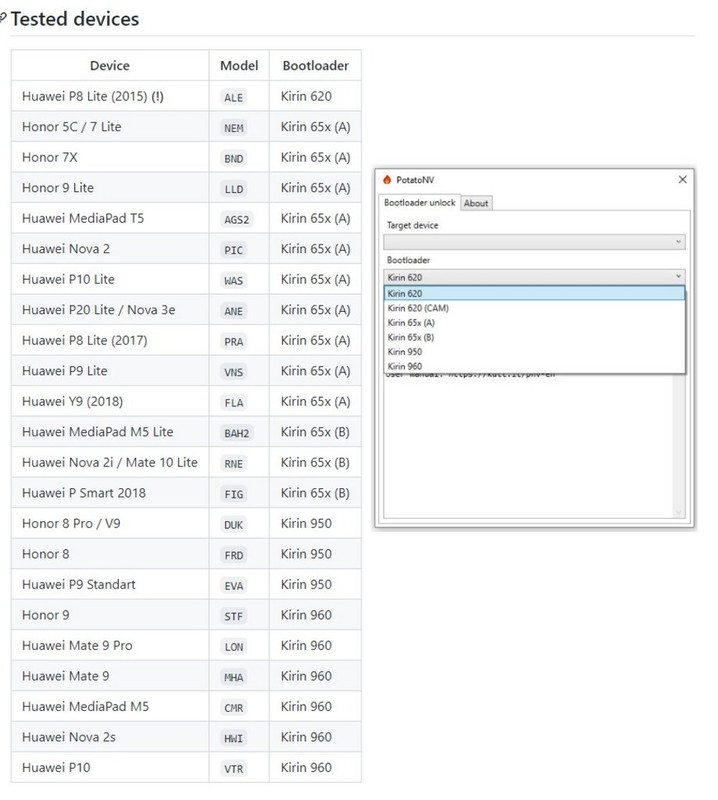Click the EVA model code
The width and height of the screenshot is (718, 800).
coord(234,586)
